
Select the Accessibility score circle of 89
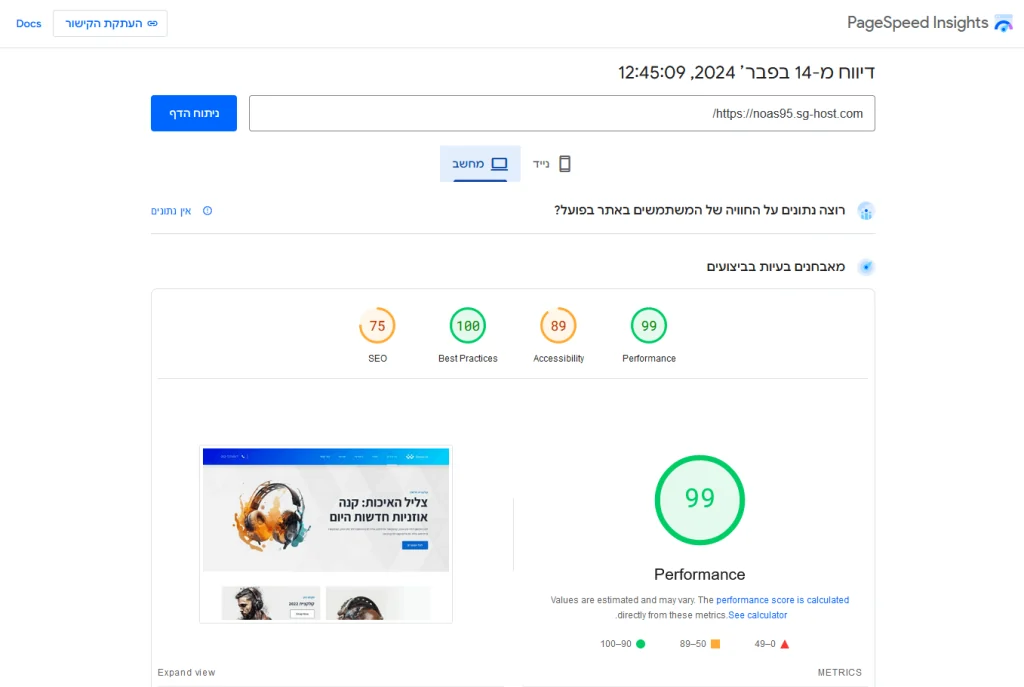point(558,325)
